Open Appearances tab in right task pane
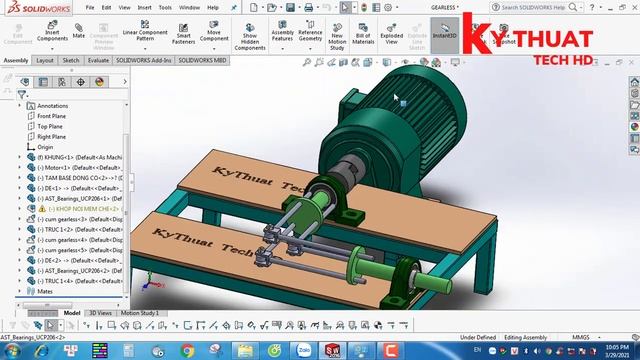This screenshot has height=360, width=640. point(634,127)
